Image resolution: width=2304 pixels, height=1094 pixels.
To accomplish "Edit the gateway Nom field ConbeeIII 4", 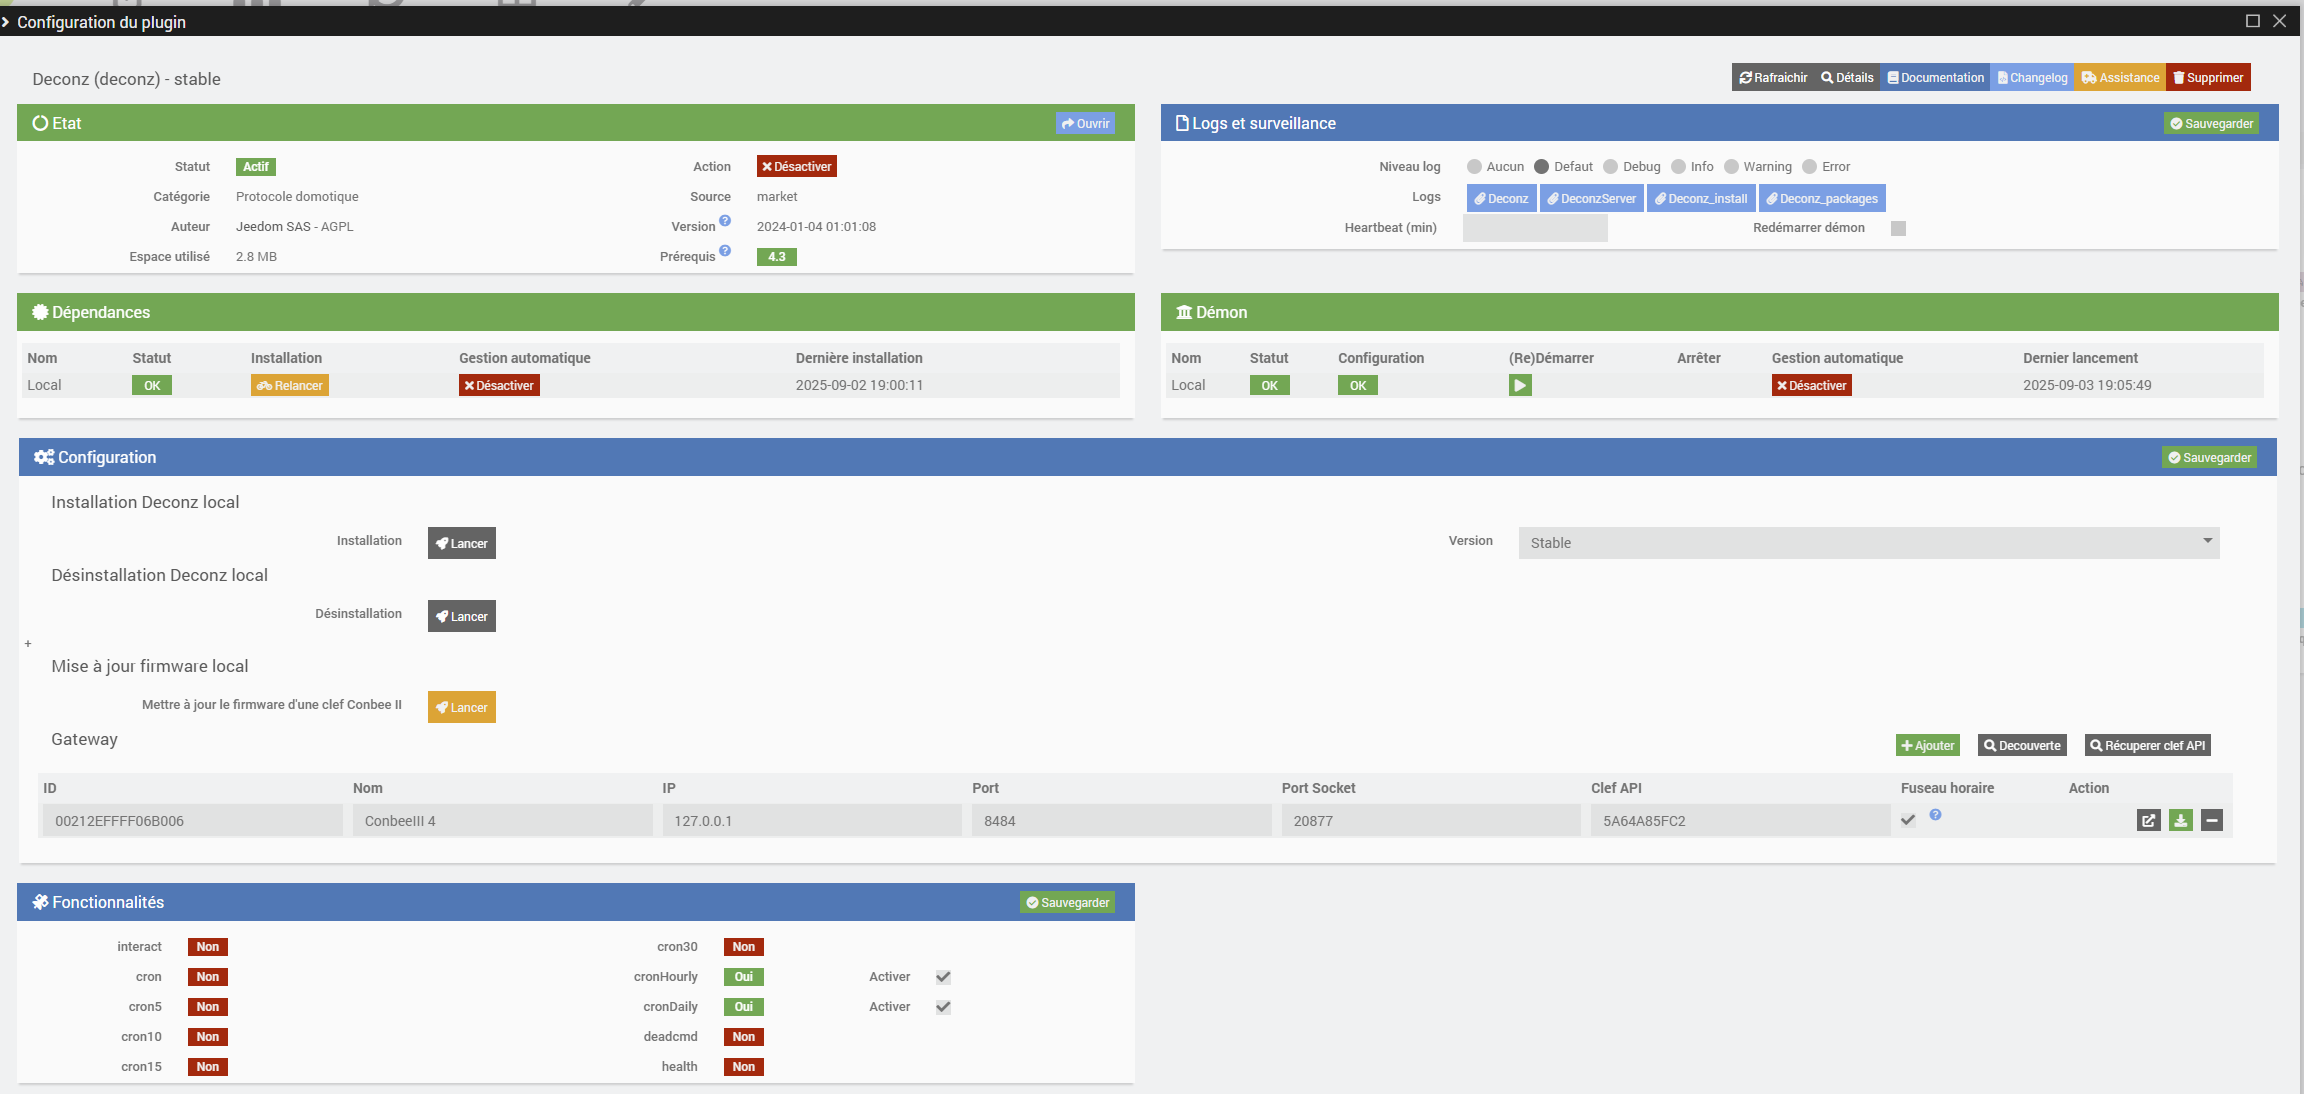I will [x=502, y=821].
